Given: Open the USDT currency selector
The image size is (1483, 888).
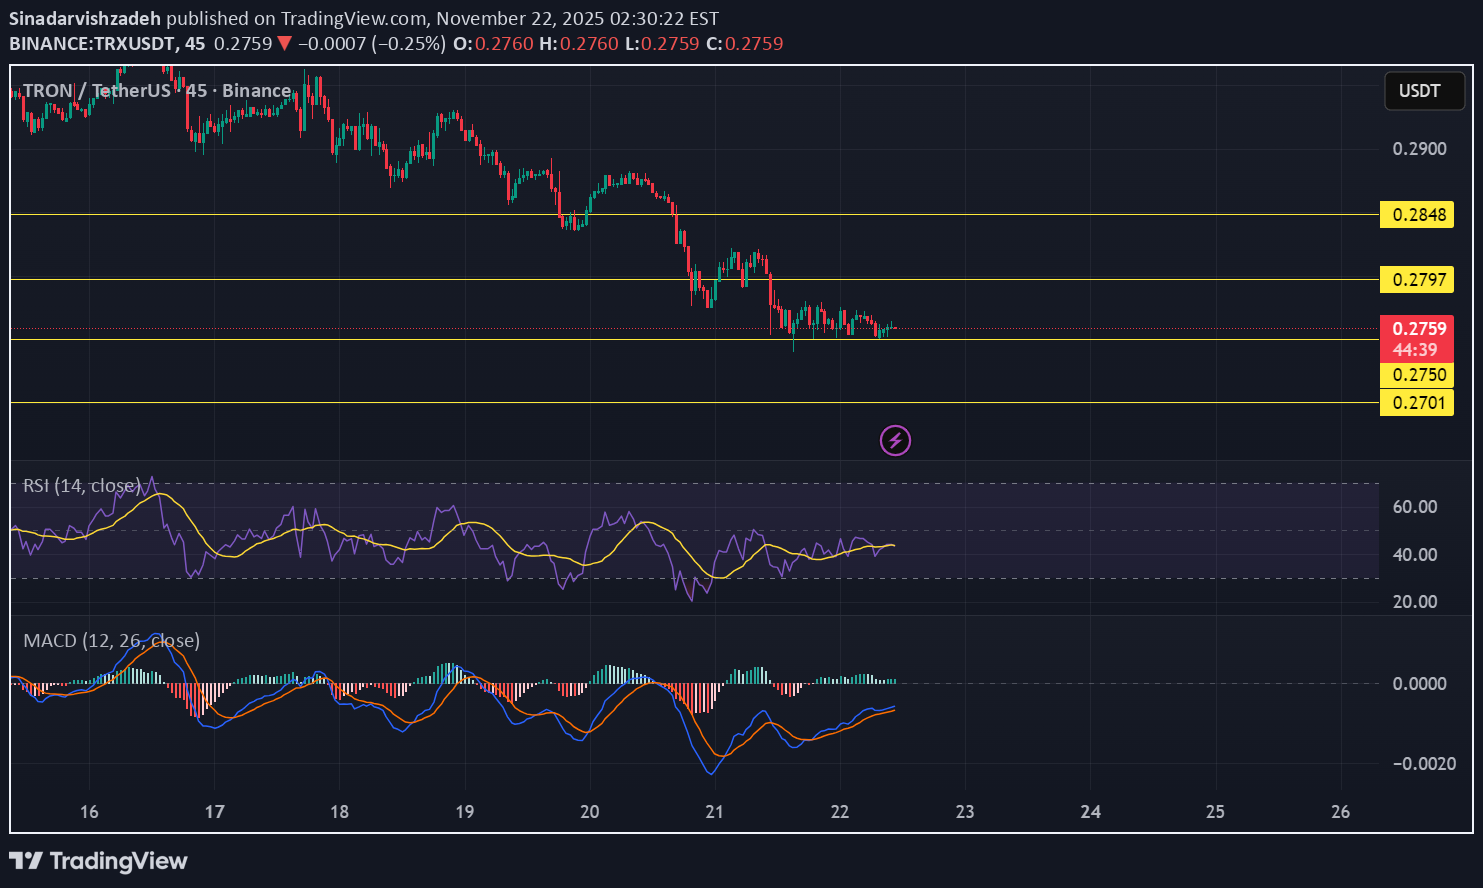Looking at the screenshot, I should 1424,91.
